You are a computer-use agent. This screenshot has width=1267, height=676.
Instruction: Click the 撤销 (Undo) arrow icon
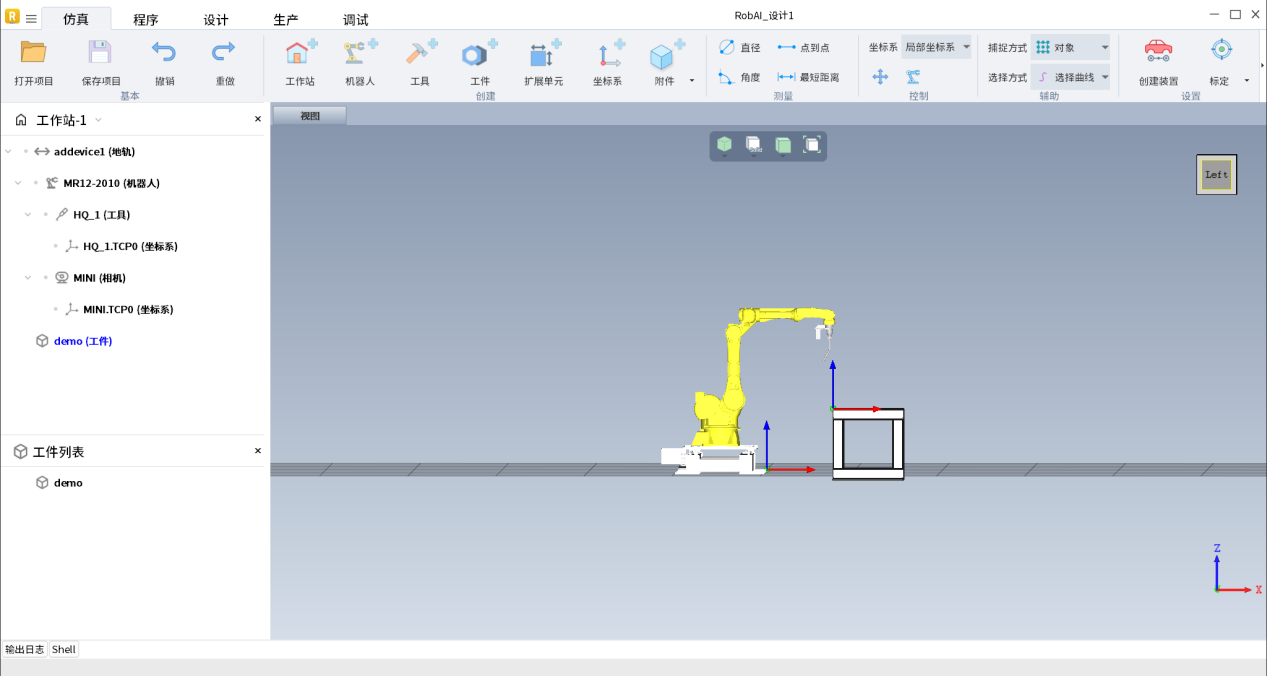pyautogui.click(x=164, y=53)
